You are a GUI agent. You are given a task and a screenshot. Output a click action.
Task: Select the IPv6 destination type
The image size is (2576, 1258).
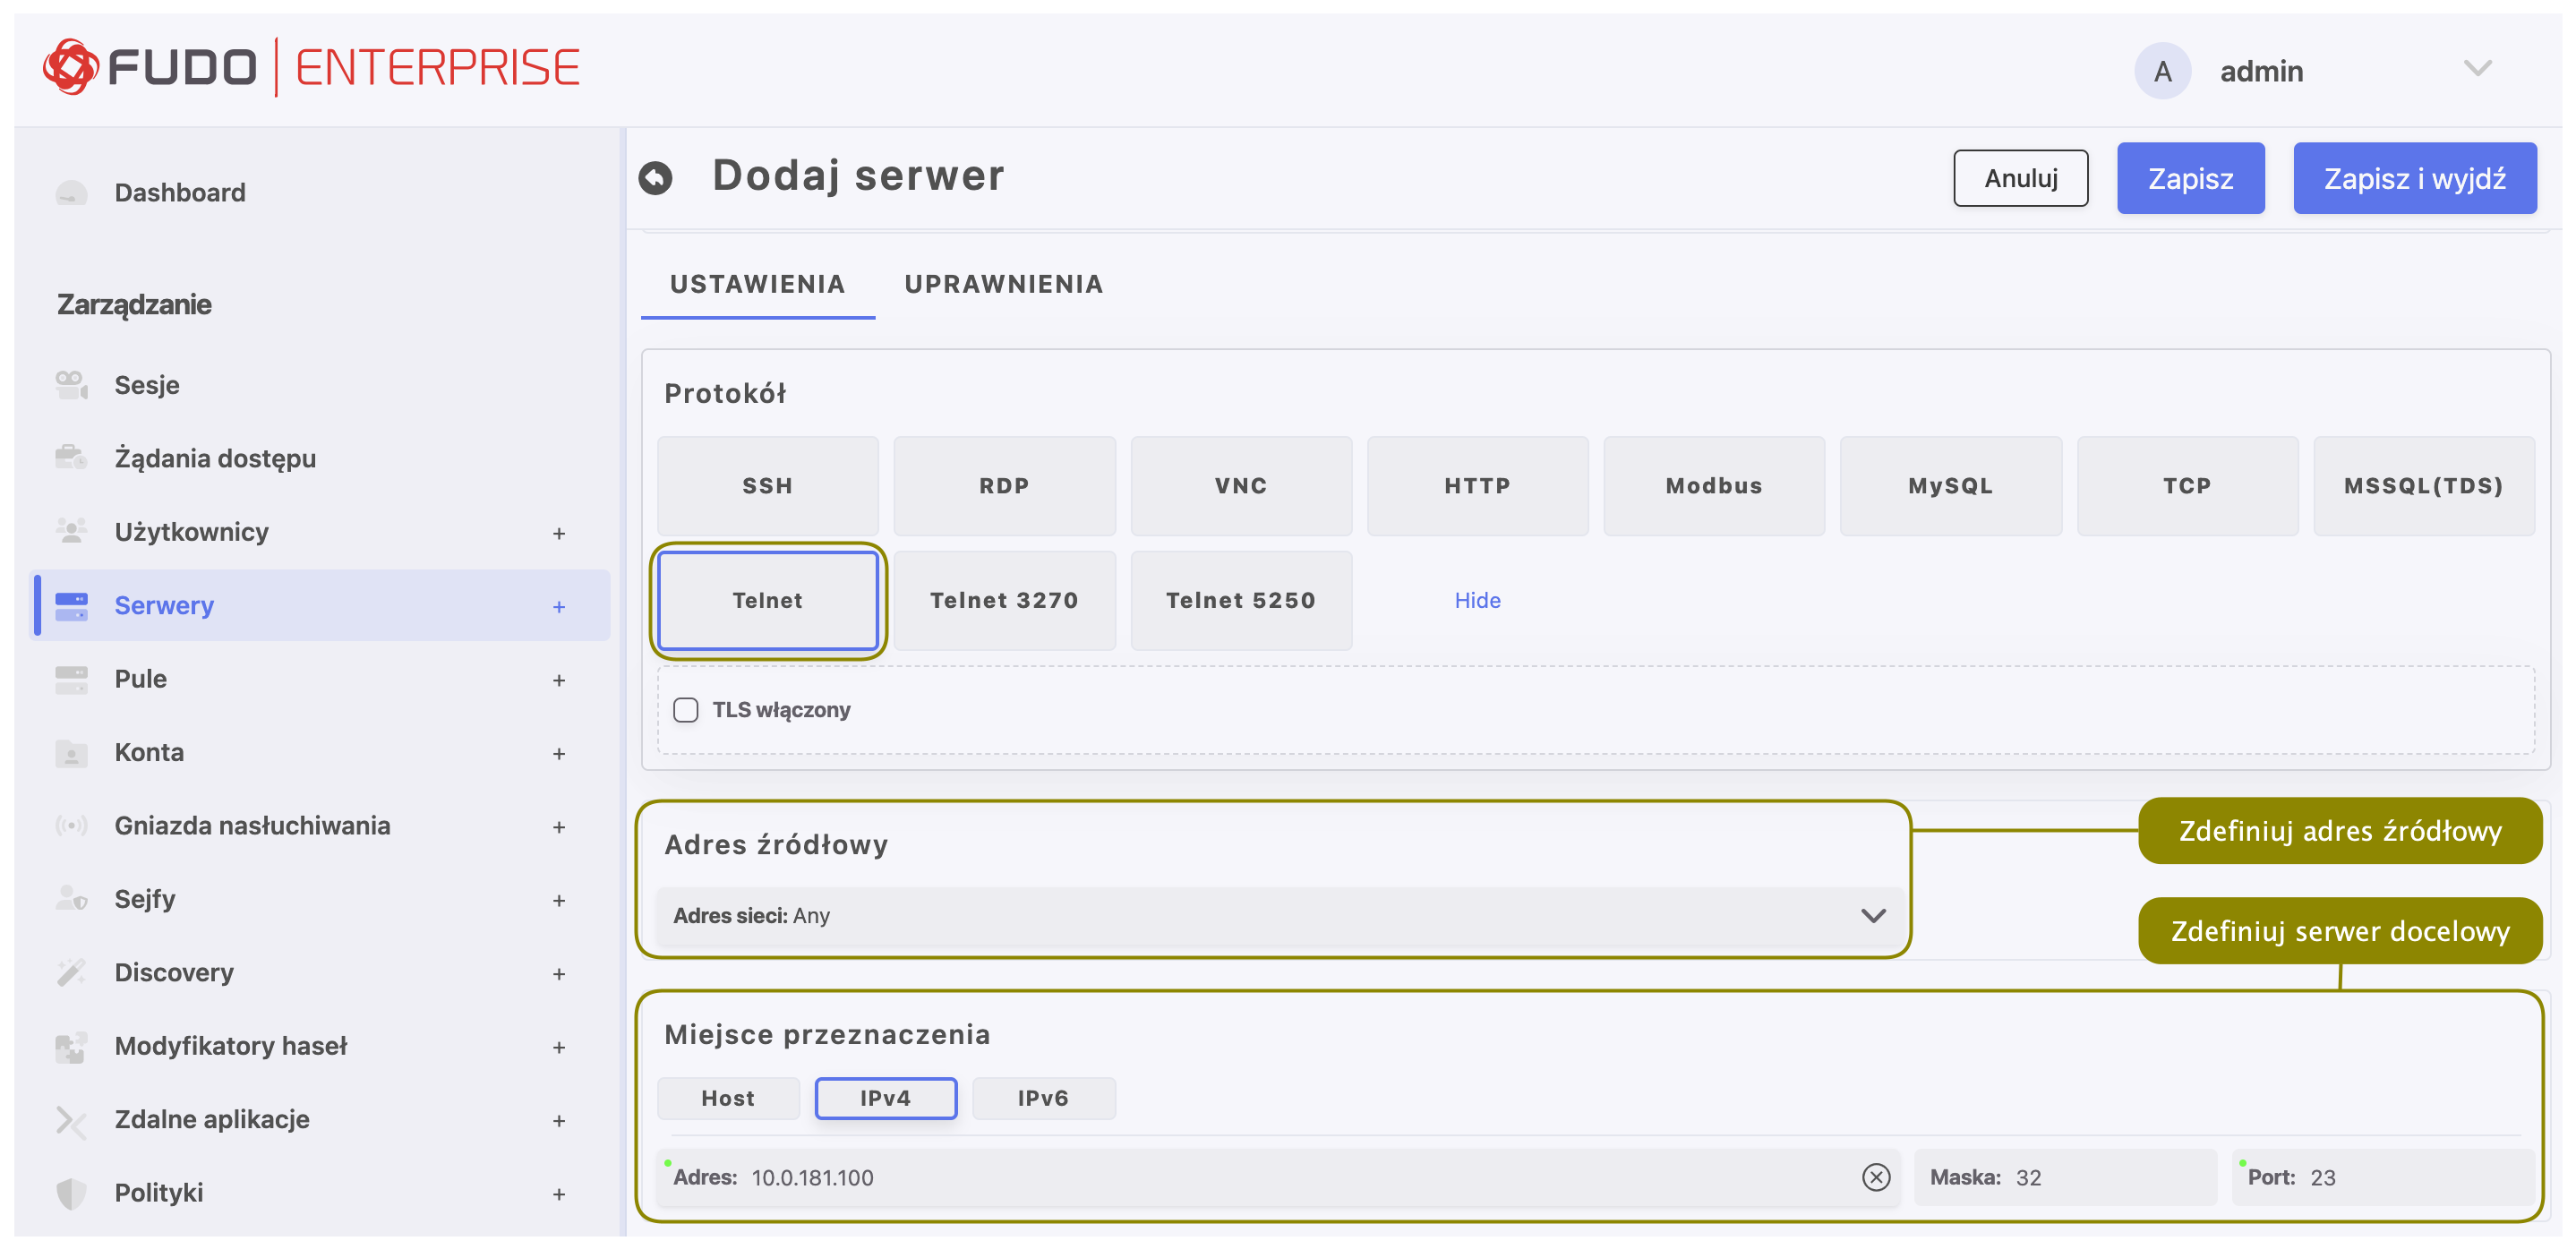pos(1042,1098)
